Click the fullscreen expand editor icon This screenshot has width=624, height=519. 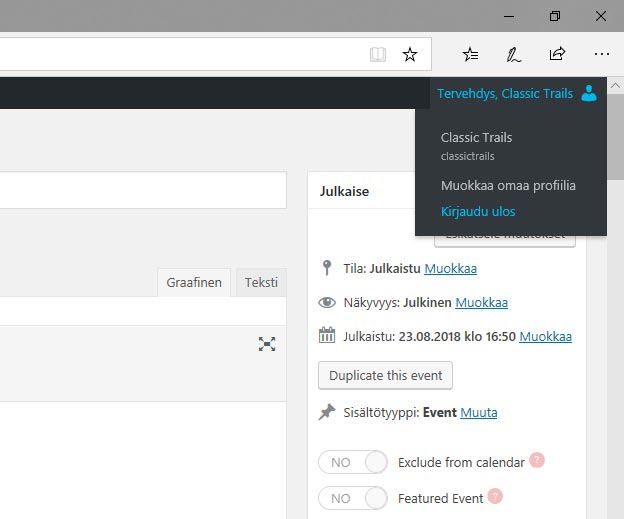[267, 344]
